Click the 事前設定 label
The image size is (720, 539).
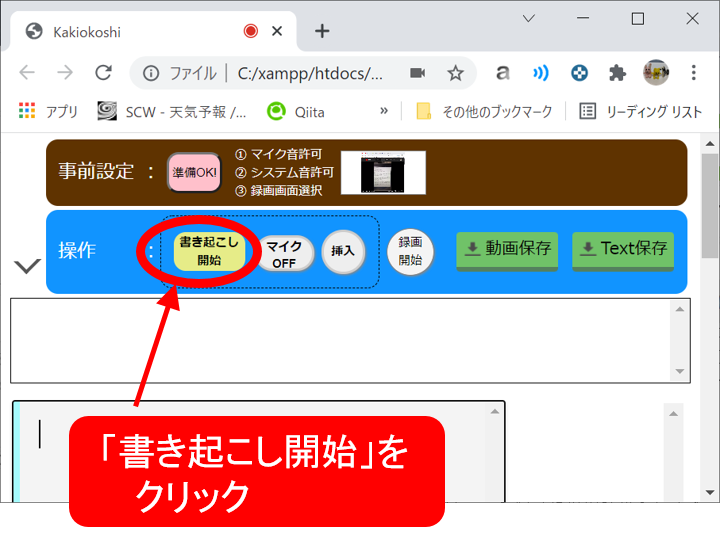[96, 171]
